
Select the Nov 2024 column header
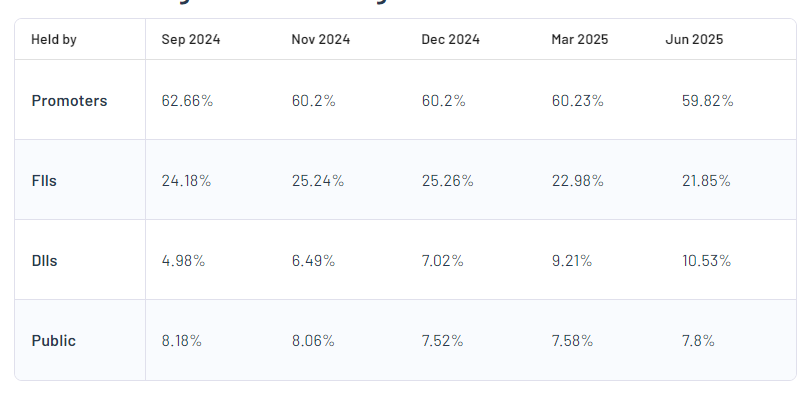click(x=321, y=39)
